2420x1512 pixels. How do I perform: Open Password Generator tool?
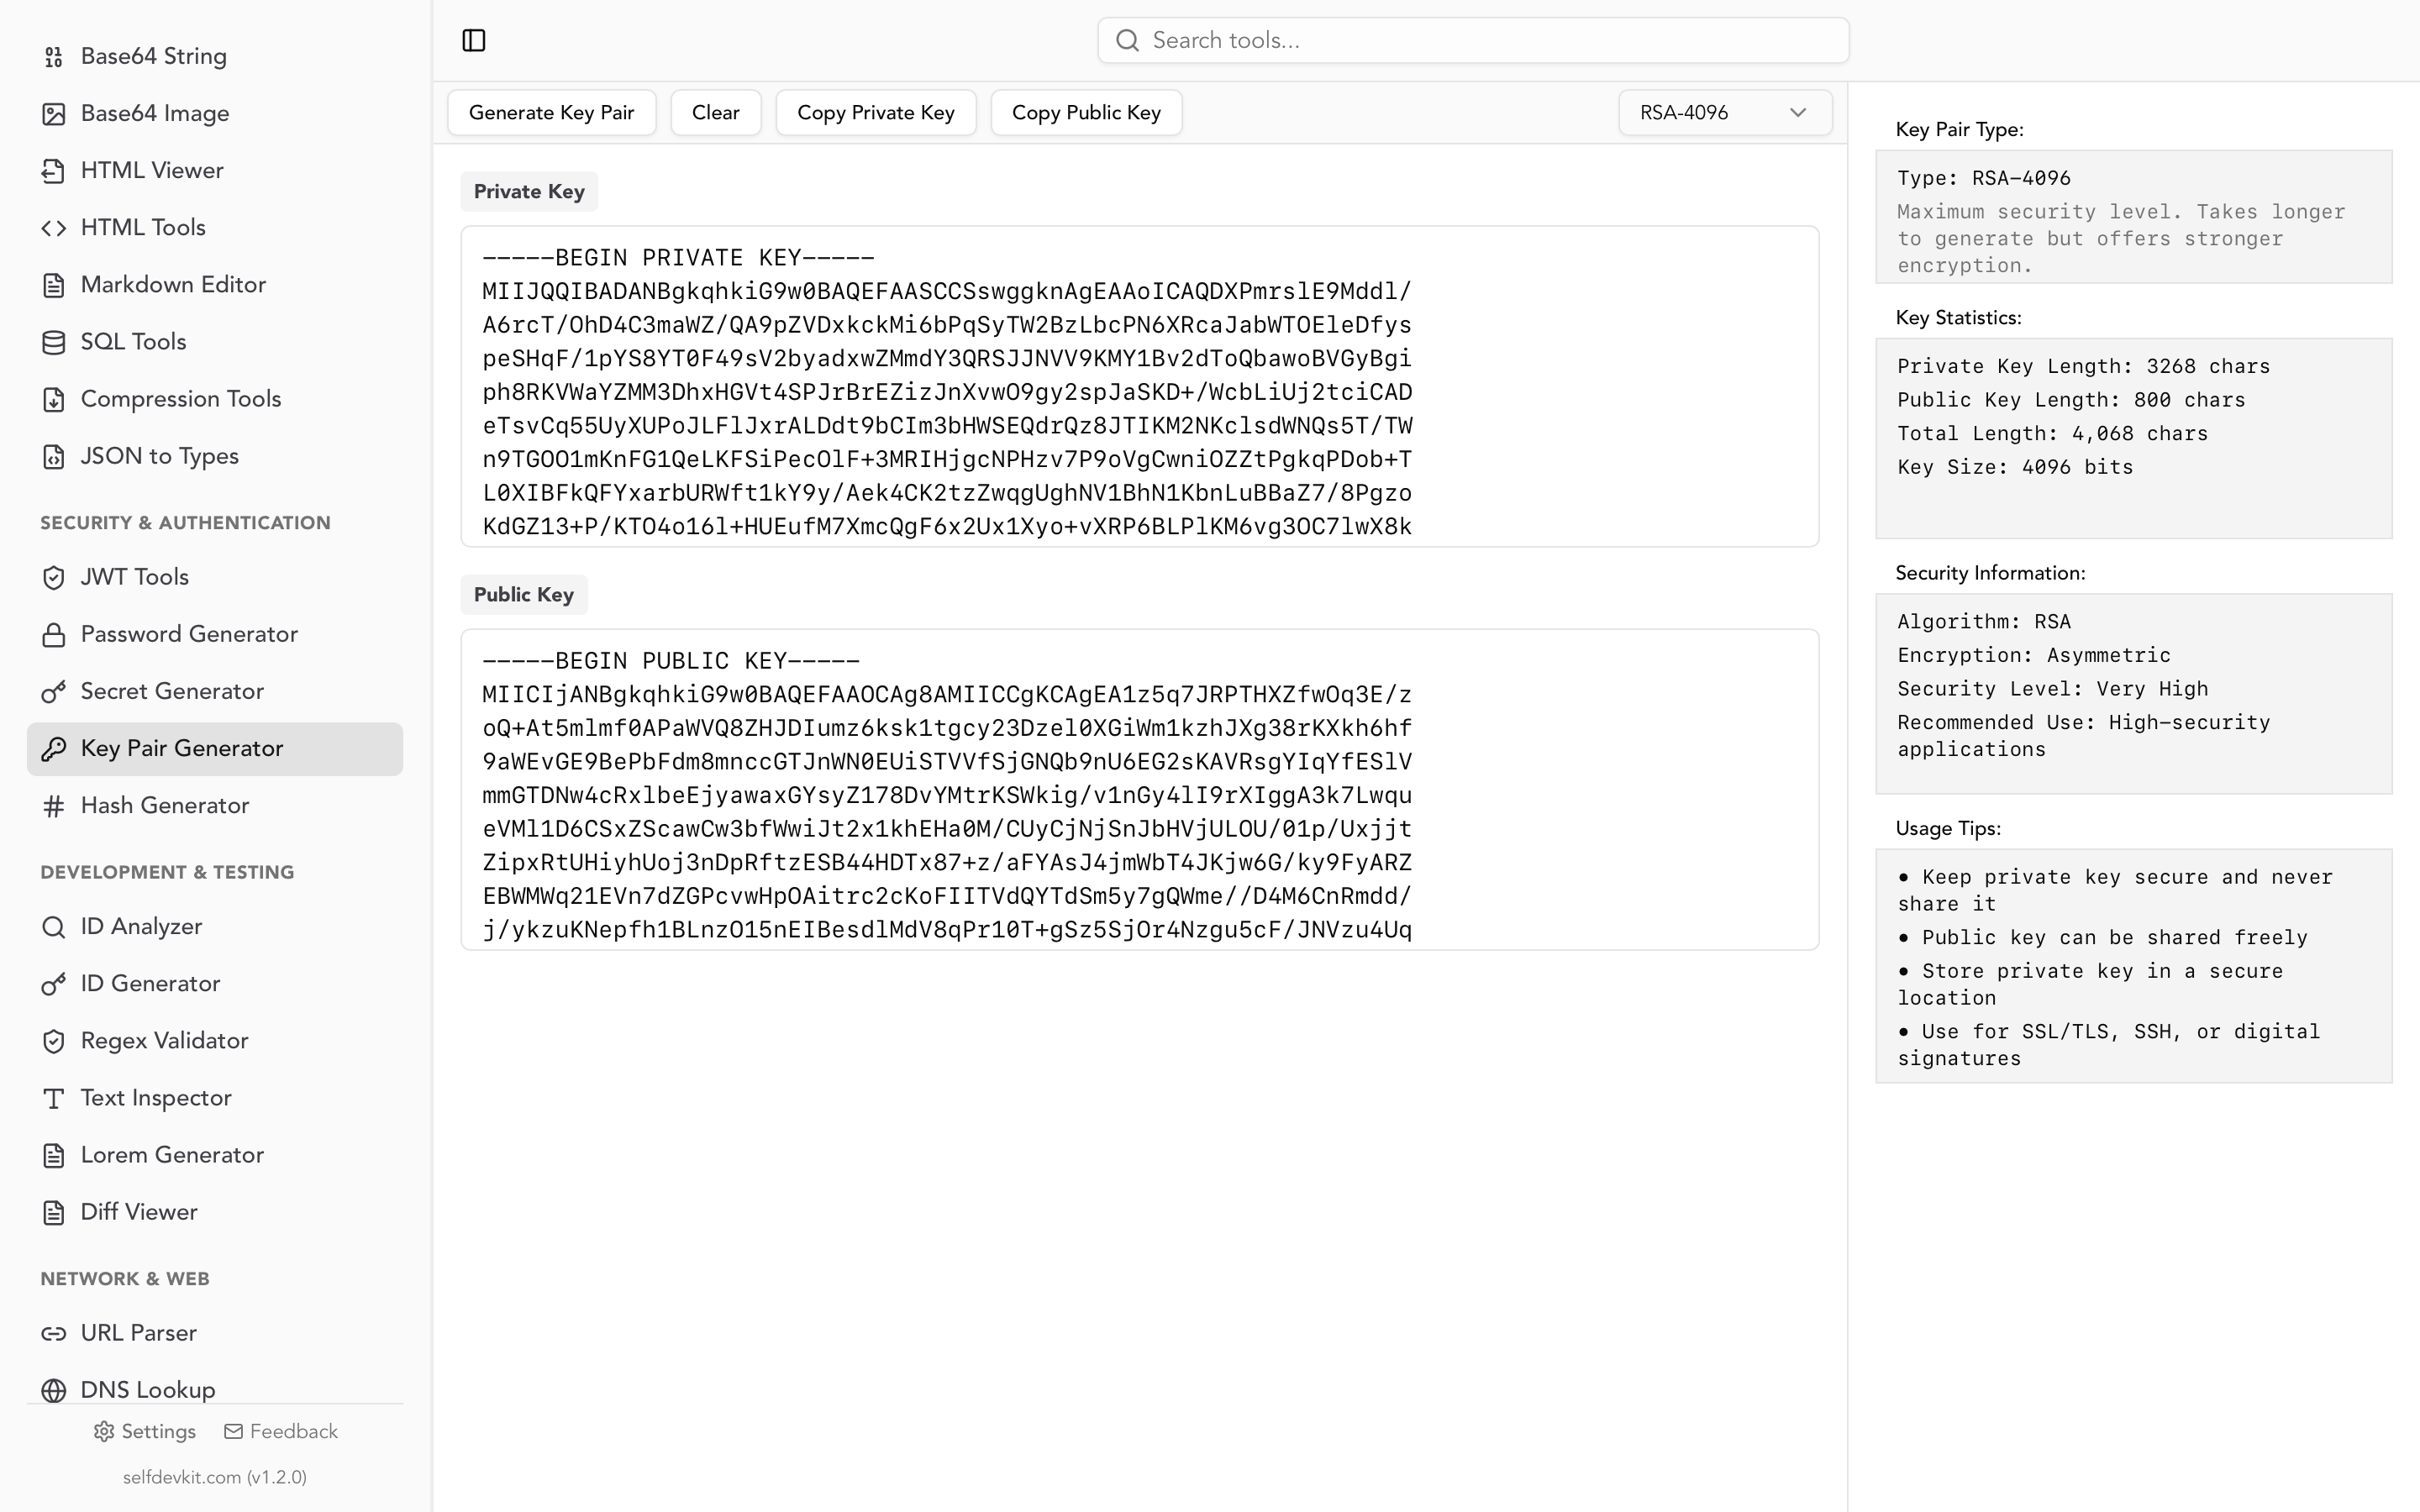pyautogui.click(x=215, y=634)
